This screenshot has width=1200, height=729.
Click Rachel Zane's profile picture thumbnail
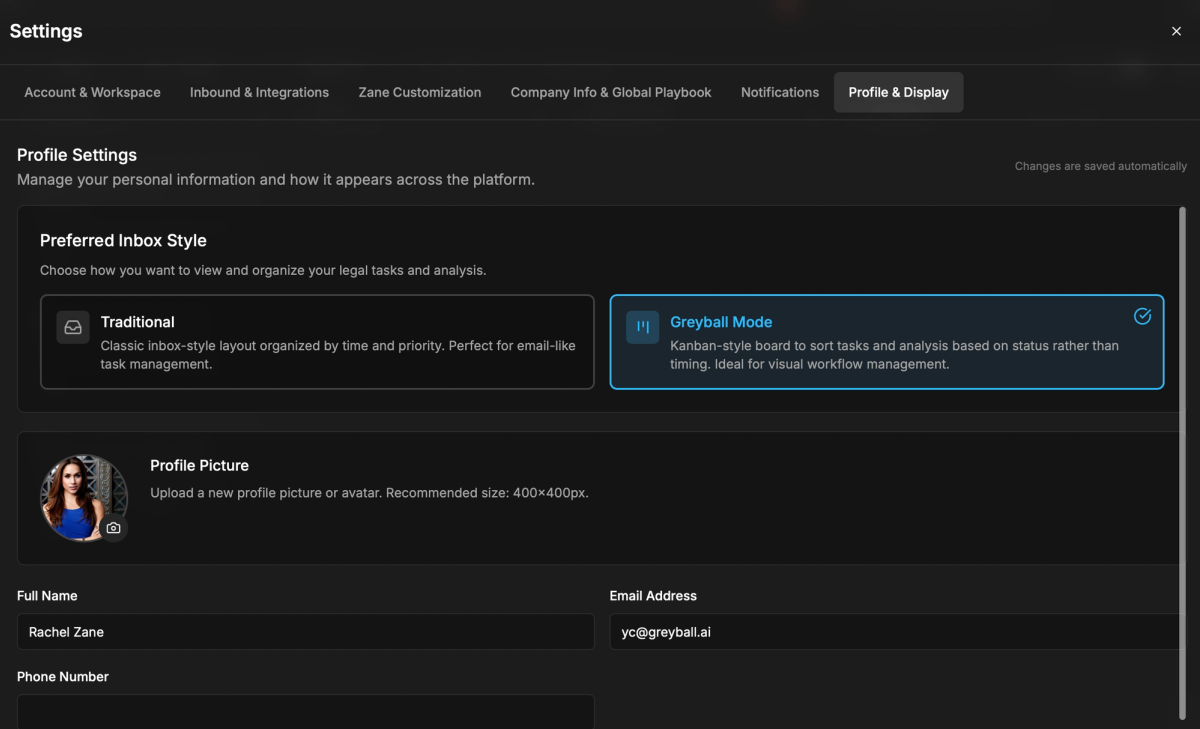[82, 495]
